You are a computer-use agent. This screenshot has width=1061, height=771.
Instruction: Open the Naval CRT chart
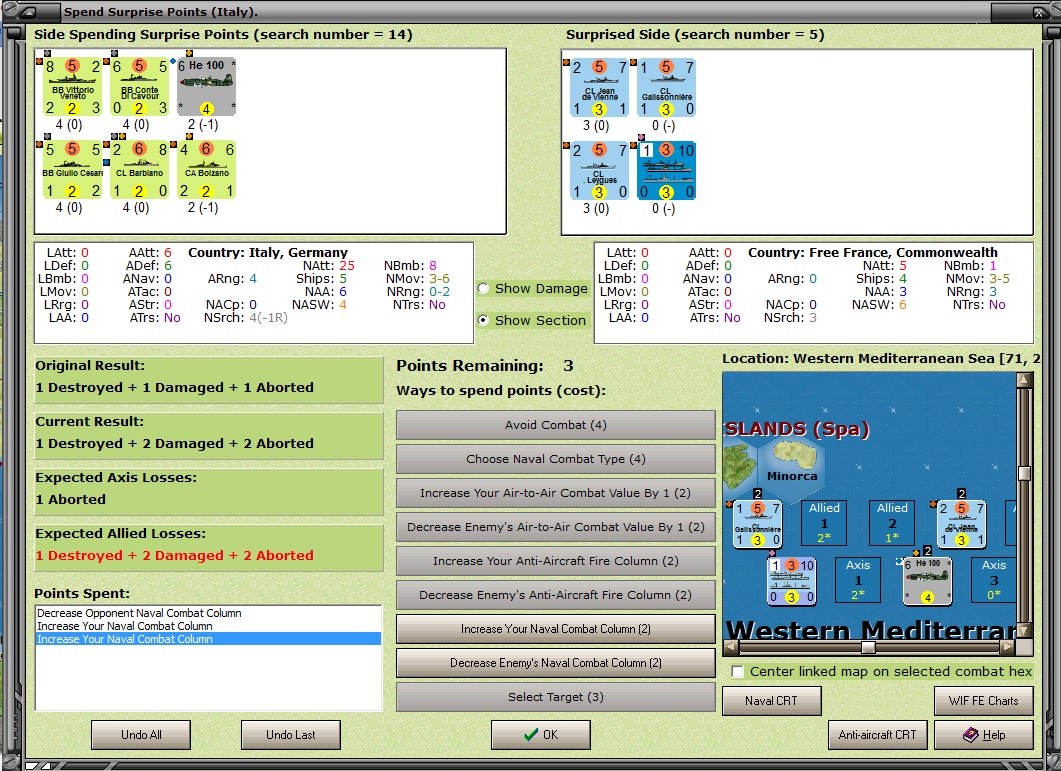pos(771,701)
